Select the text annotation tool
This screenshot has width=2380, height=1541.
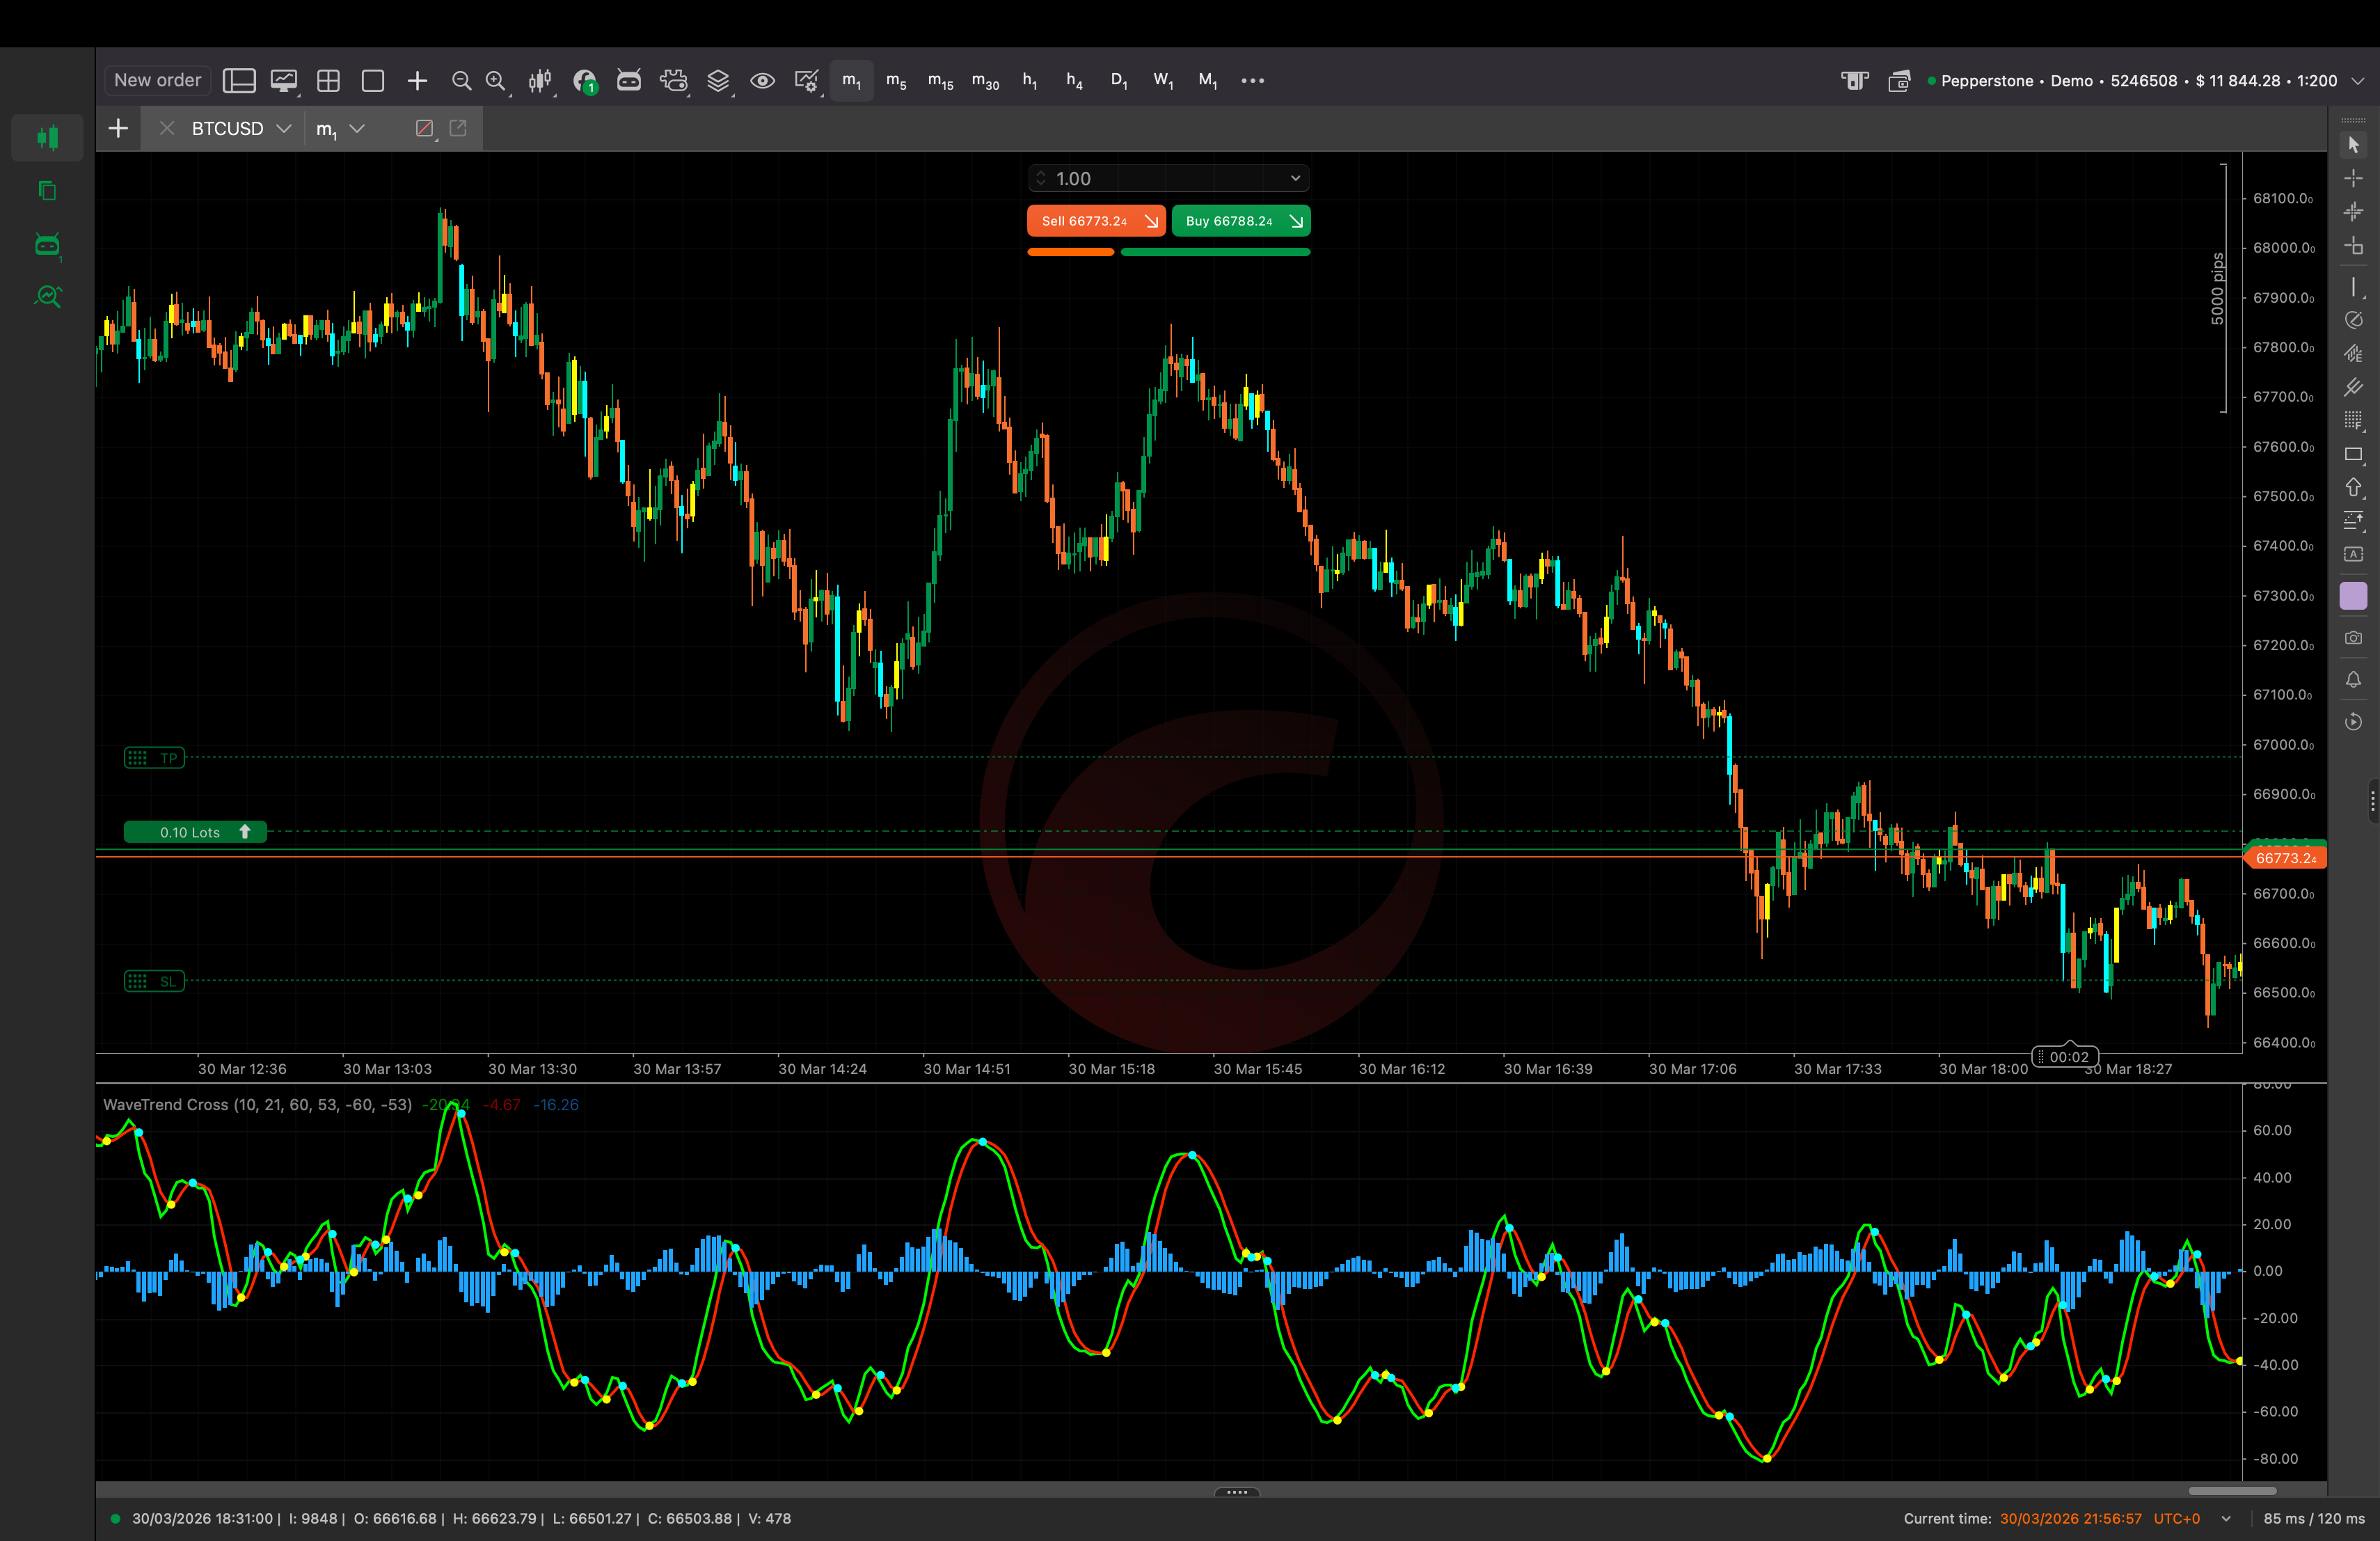pyautogui.click(x=2353, y=555)
